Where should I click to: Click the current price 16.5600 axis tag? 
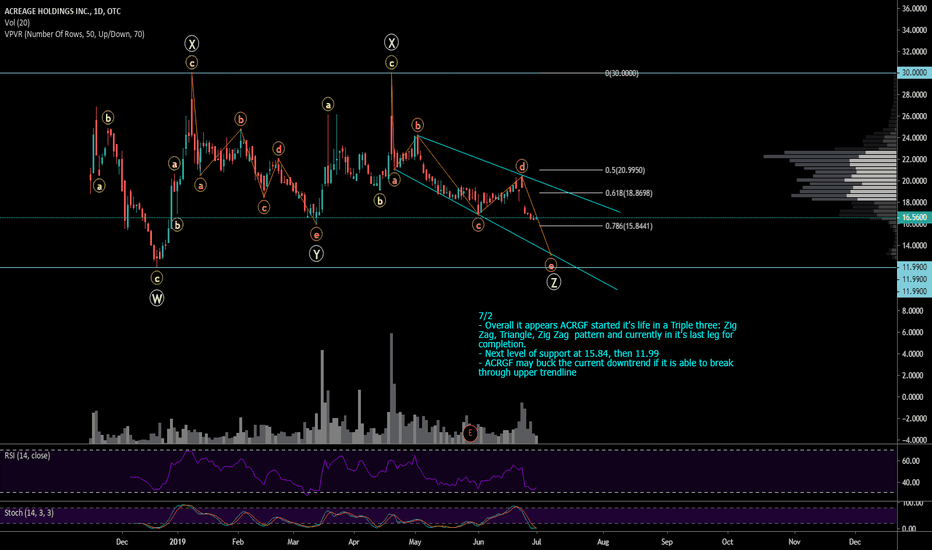click(914, 218)
